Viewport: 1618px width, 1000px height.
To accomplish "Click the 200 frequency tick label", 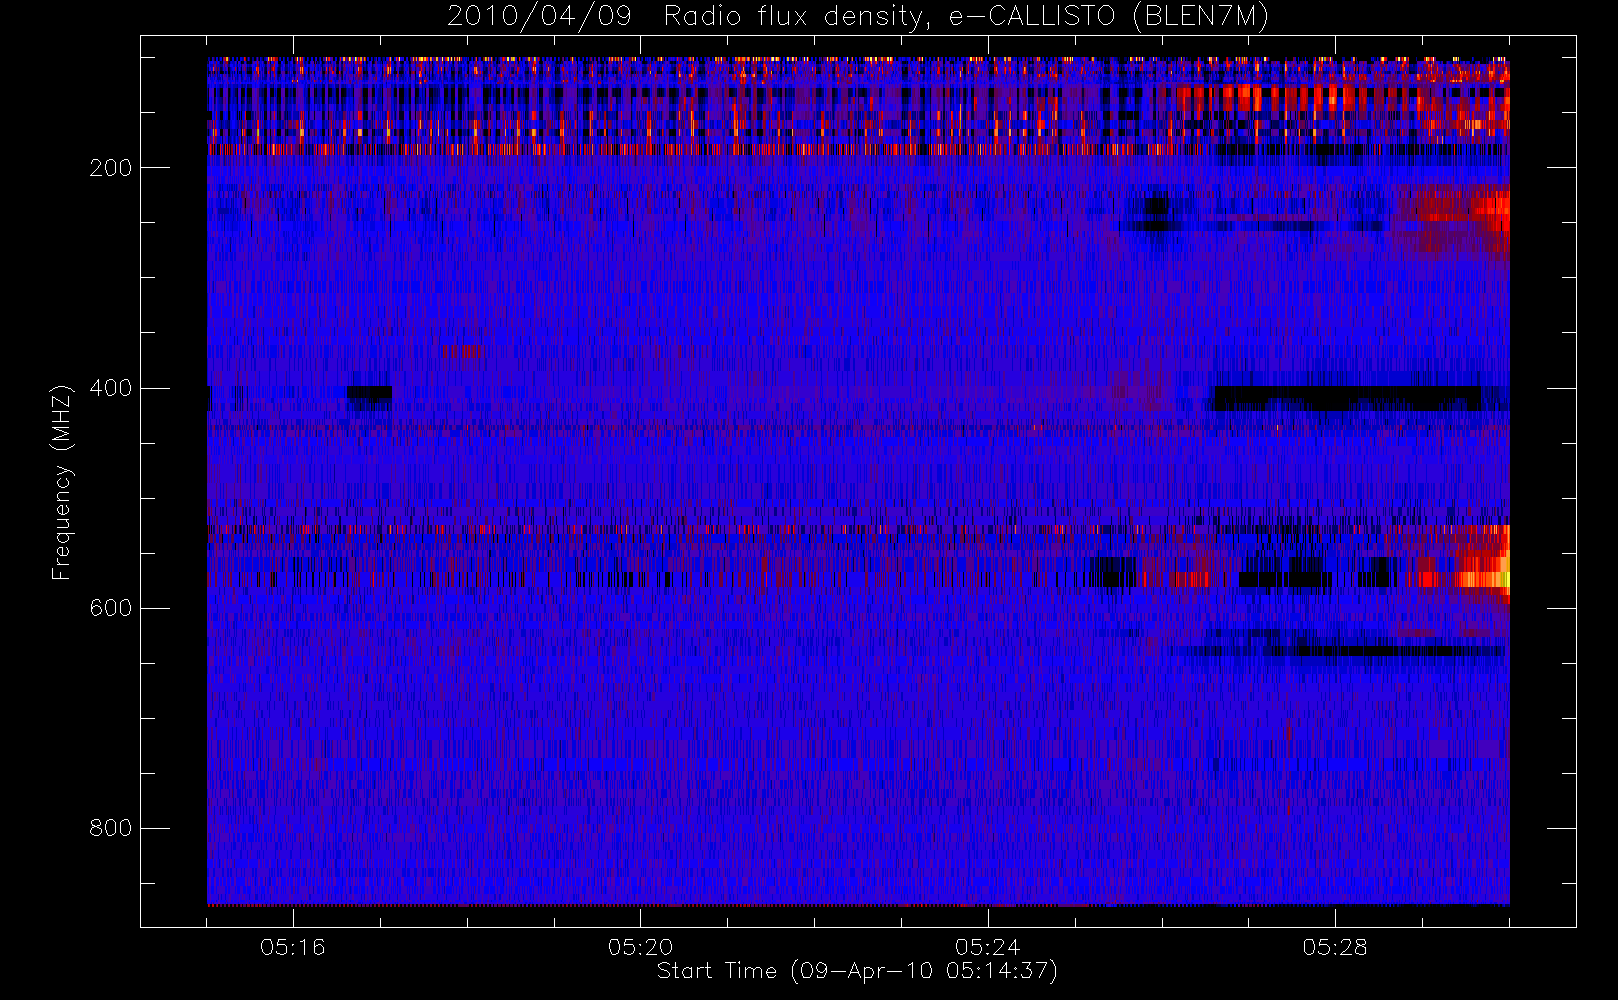I will [x=110, y=168].
